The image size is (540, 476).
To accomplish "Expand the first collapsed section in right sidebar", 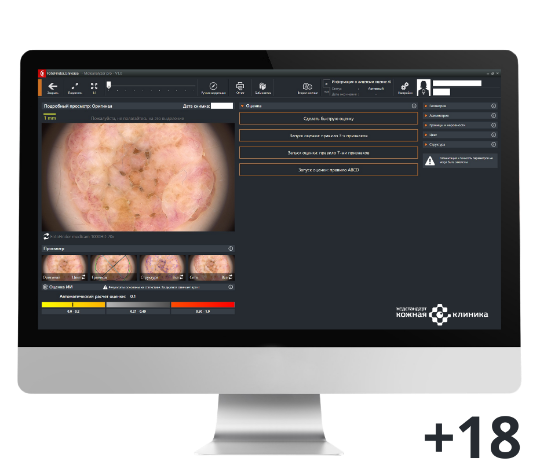I will (x=460, y=106).
